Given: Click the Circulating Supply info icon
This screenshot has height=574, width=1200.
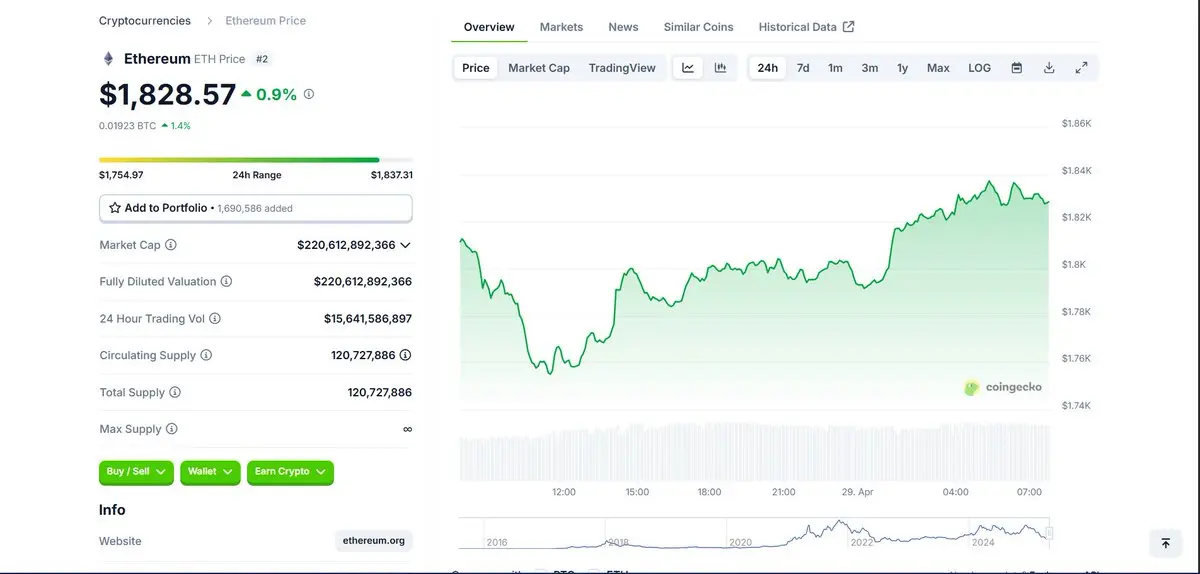Looking at the screenshot, I should click(x=206, y=355).
